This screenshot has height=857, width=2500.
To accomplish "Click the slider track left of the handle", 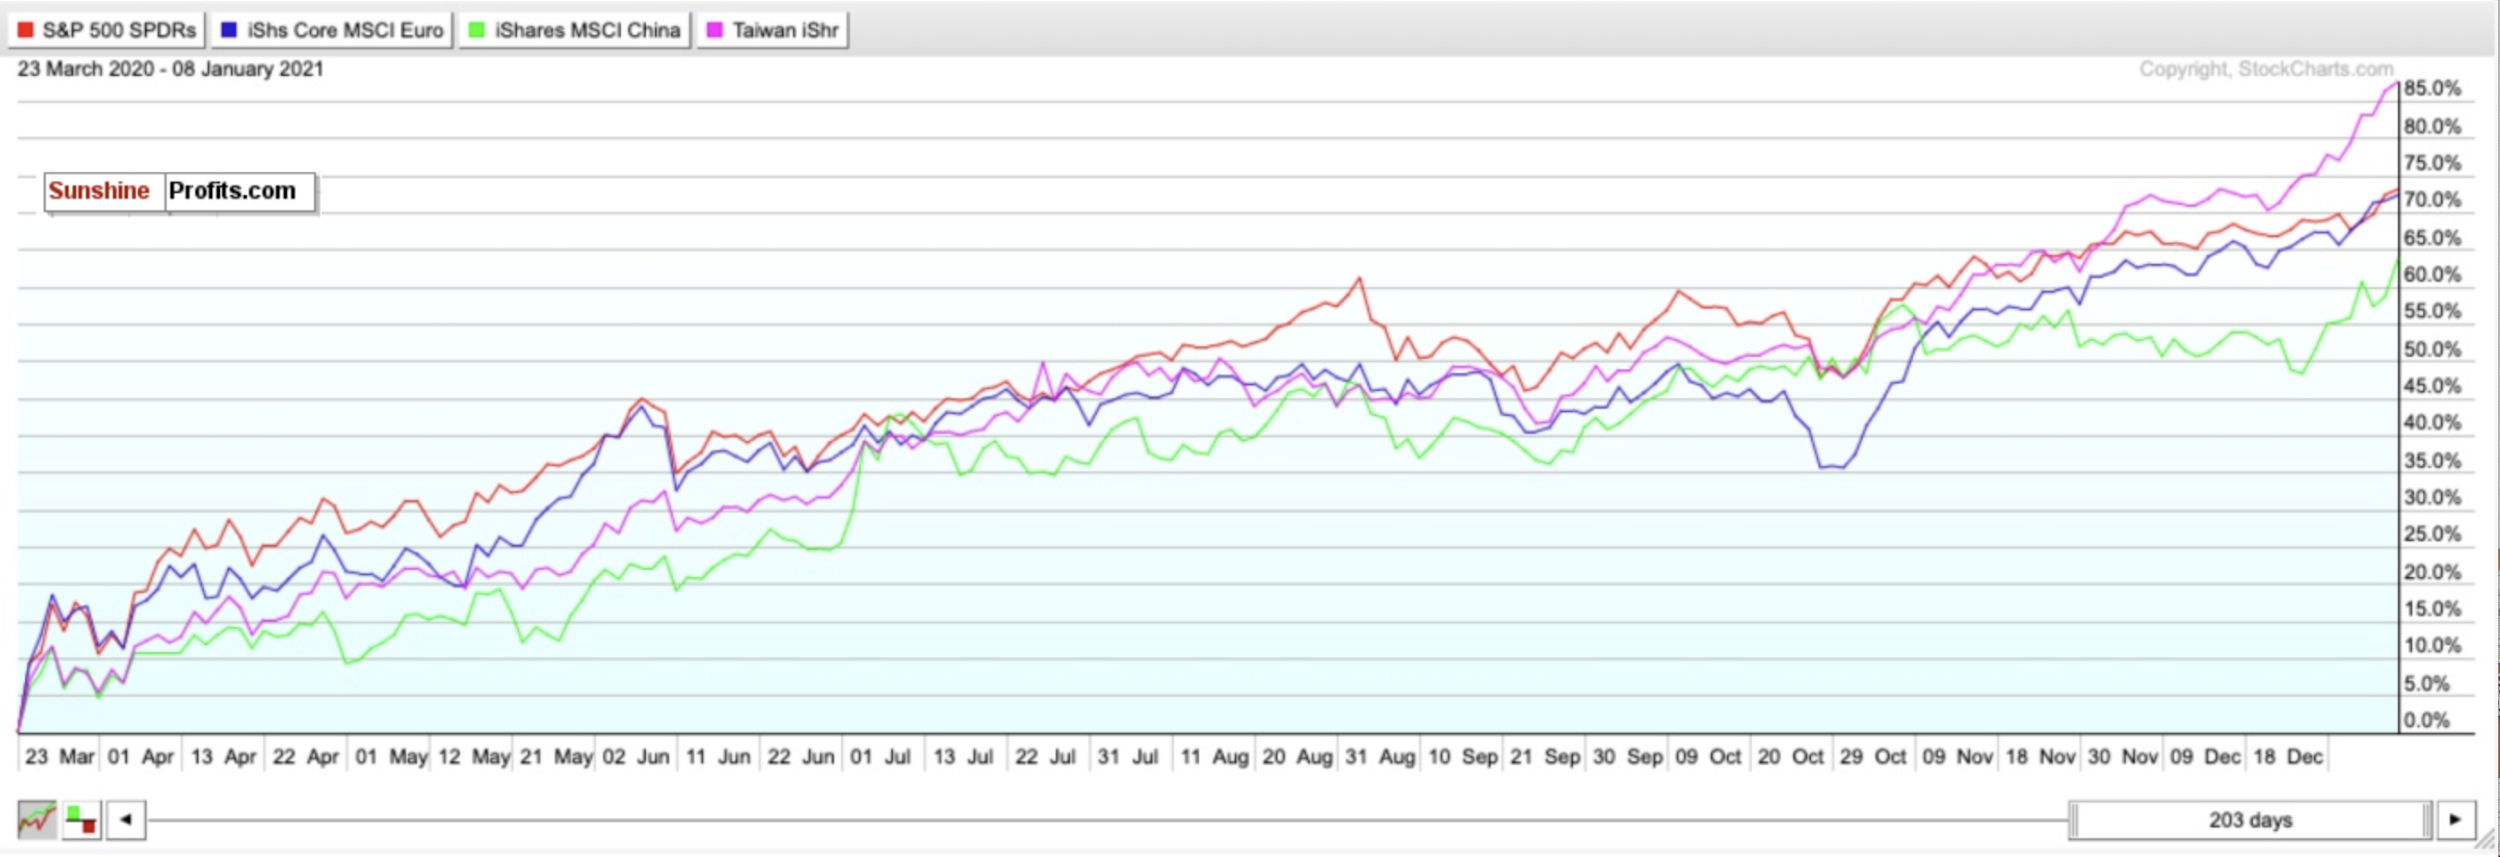I will point(1108,820).
